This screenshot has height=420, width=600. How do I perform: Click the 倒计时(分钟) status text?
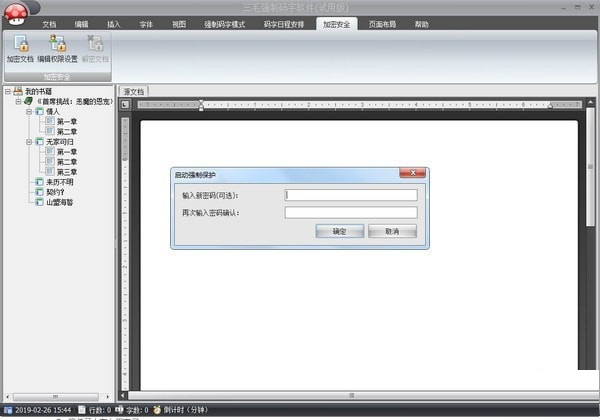[x=186, y=410]
